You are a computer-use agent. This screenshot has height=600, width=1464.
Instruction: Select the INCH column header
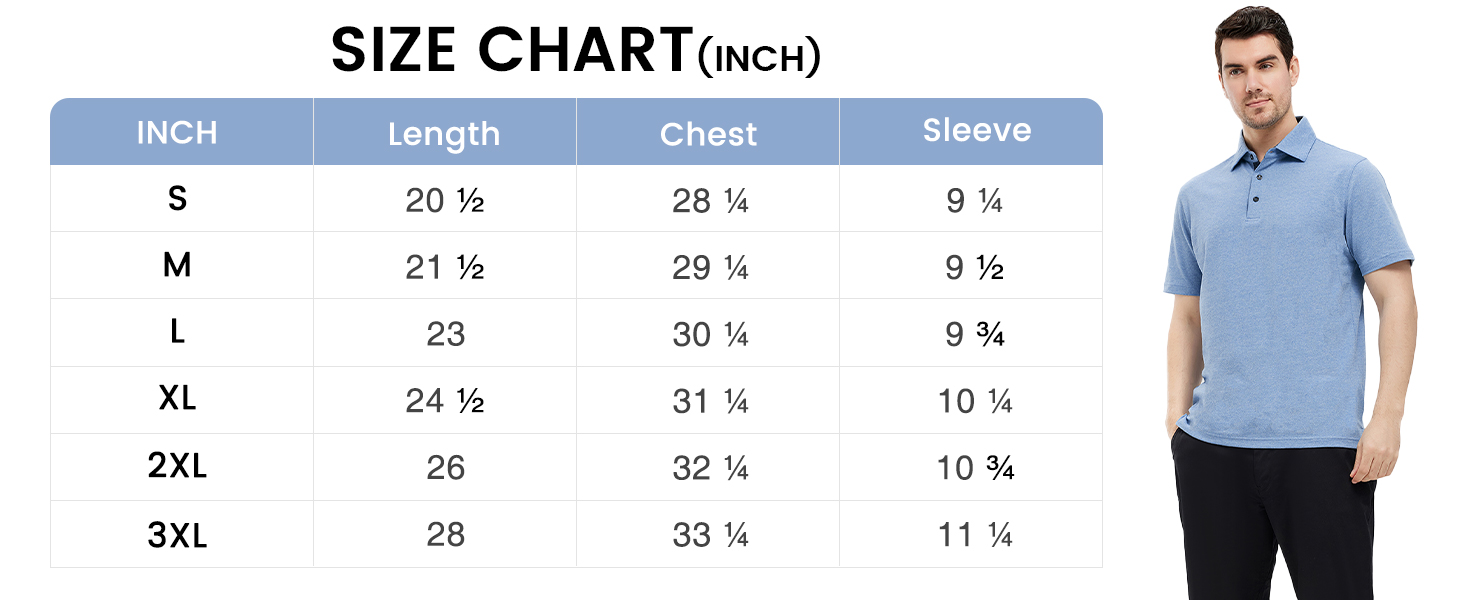pyautogui.click(x=177, y=133)
